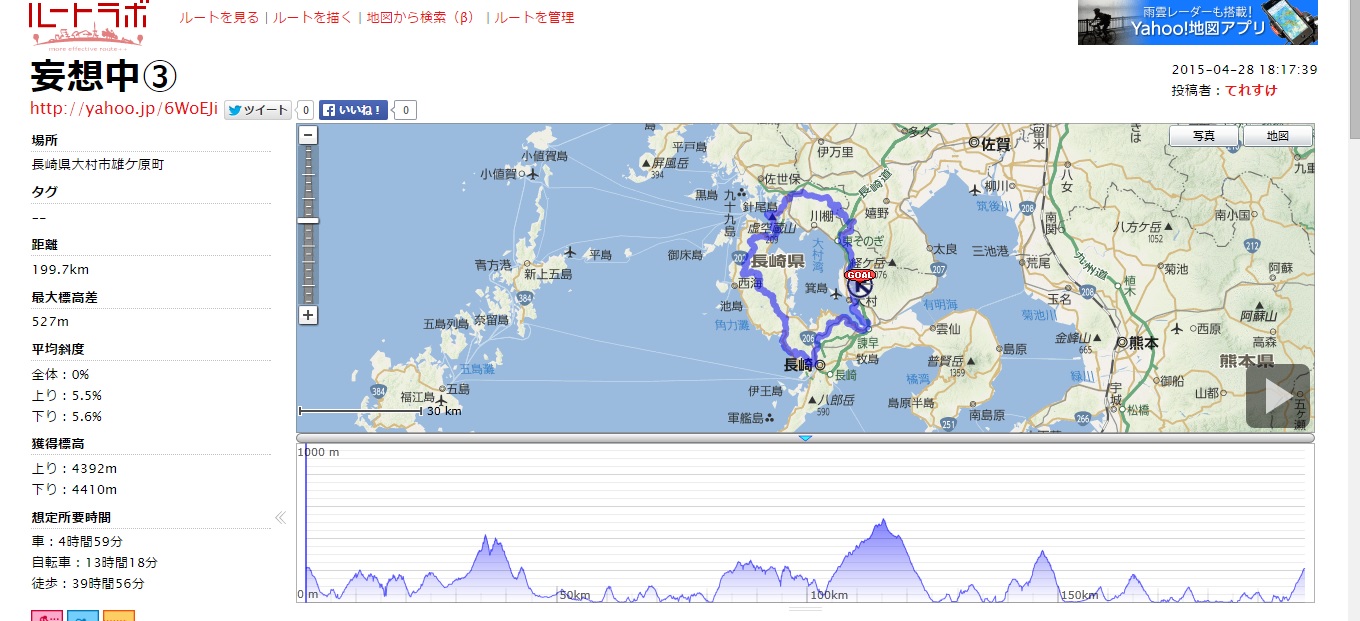The height and width of the screenshot is (621, 1360).
Task: Click the Twitter tweet count box
Action: [306, 110]
